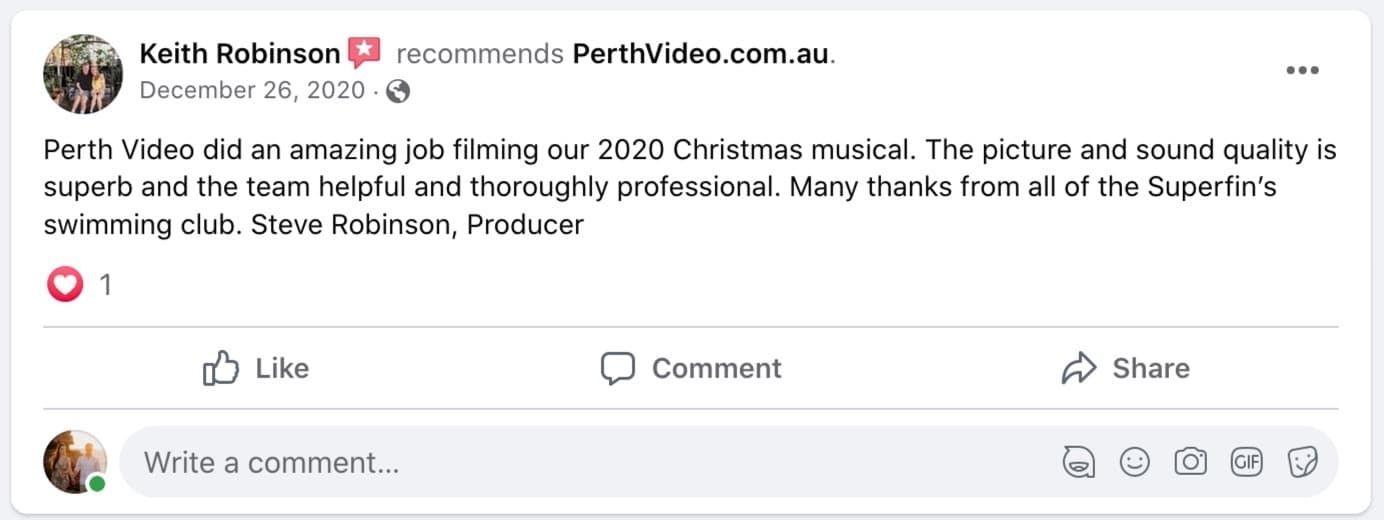
Task: Click the review text about Christmas musical
Action: click(690, 188)
